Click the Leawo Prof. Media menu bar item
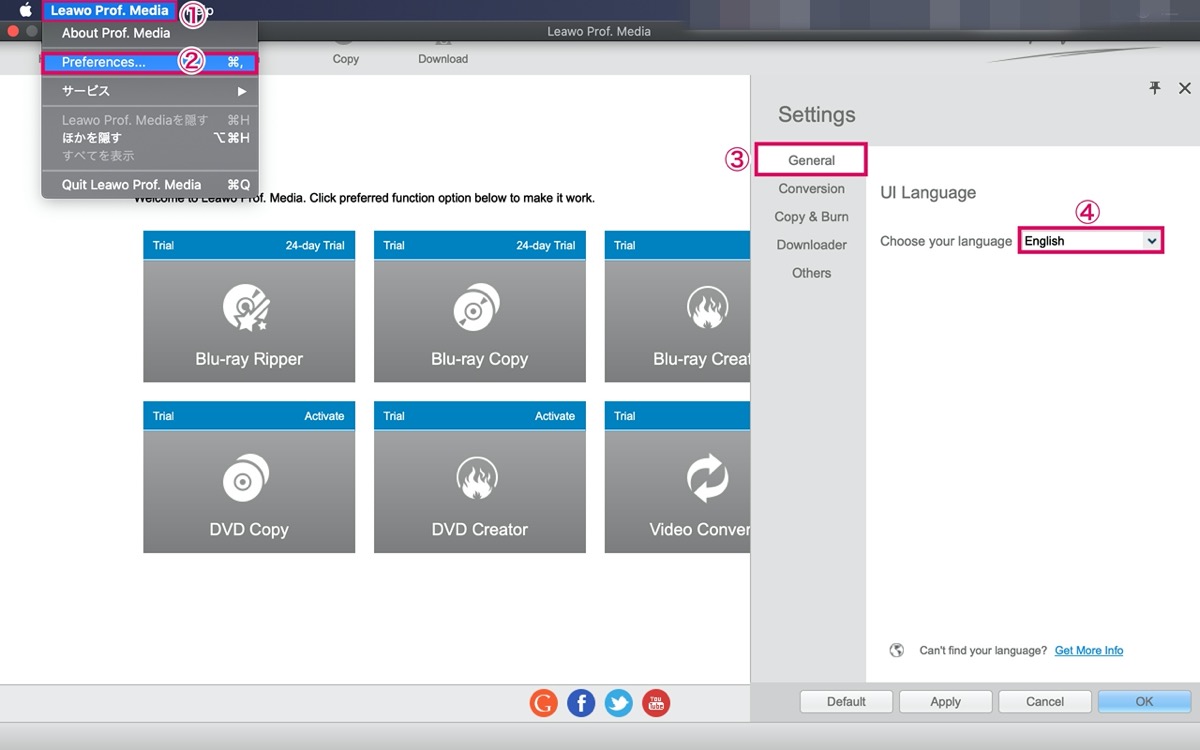 (x=110, y=11)
